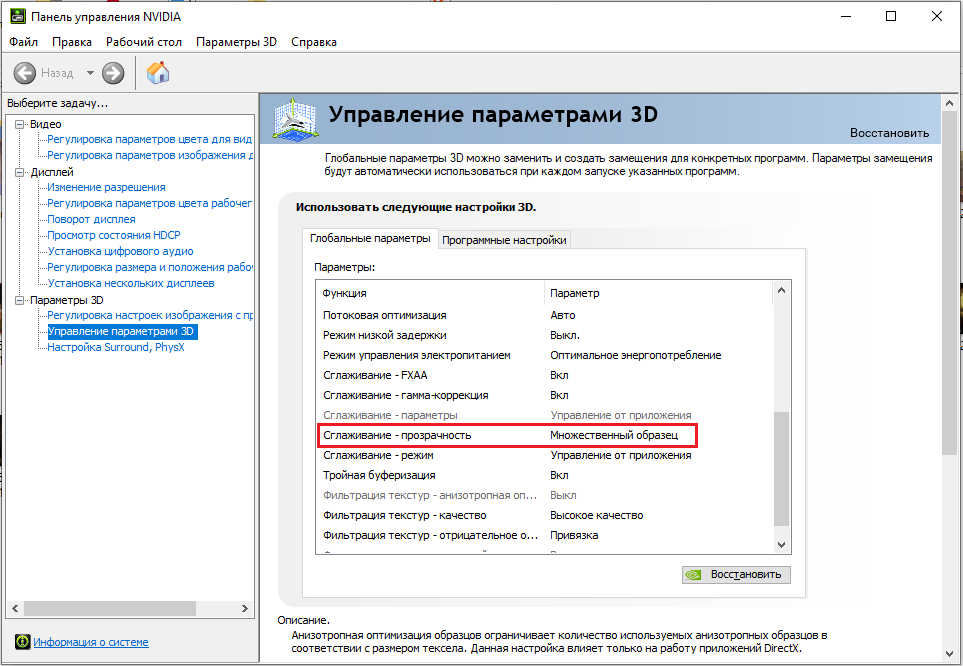Image resolution: width=963 pixels, height=666 pixels.
Task: Click the system information icon
Action: (x=22, y=642)
